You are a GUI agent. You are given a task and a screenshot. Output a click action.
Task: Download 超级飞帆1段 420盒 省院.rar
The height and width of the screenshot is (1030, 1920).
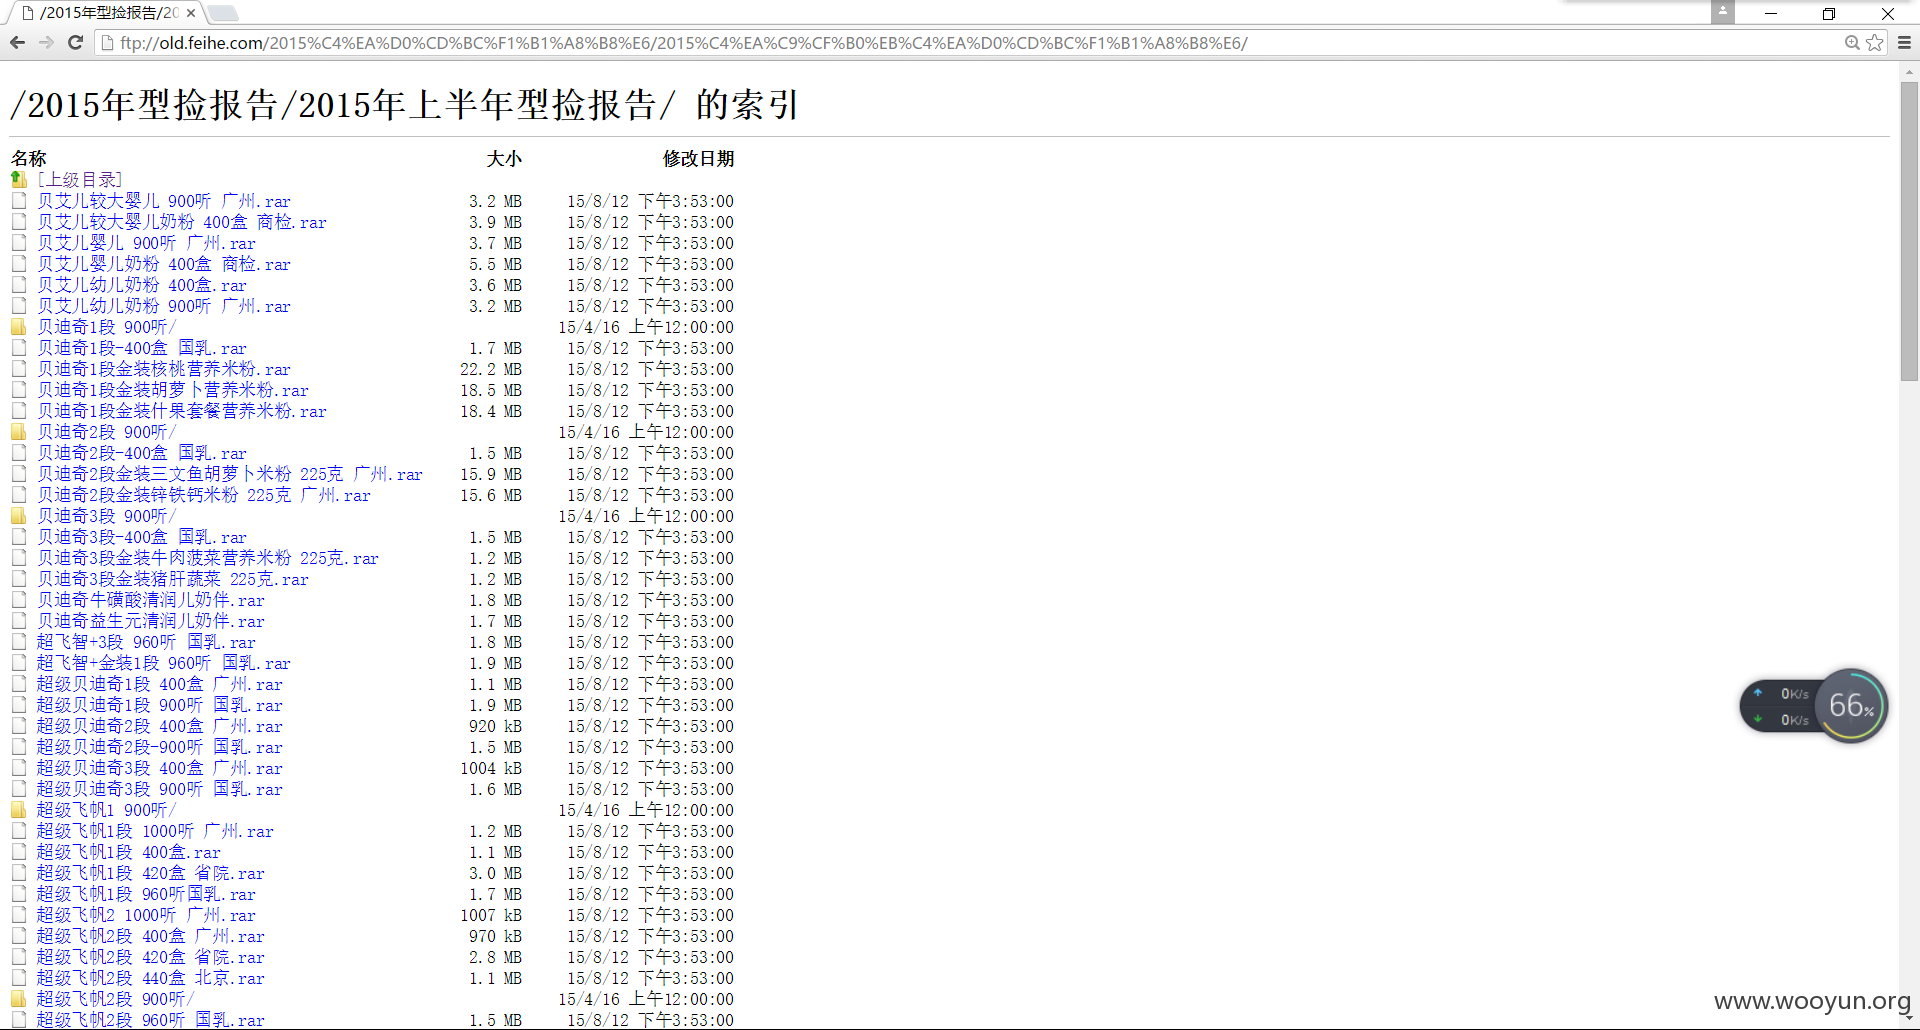coord(151,873)
